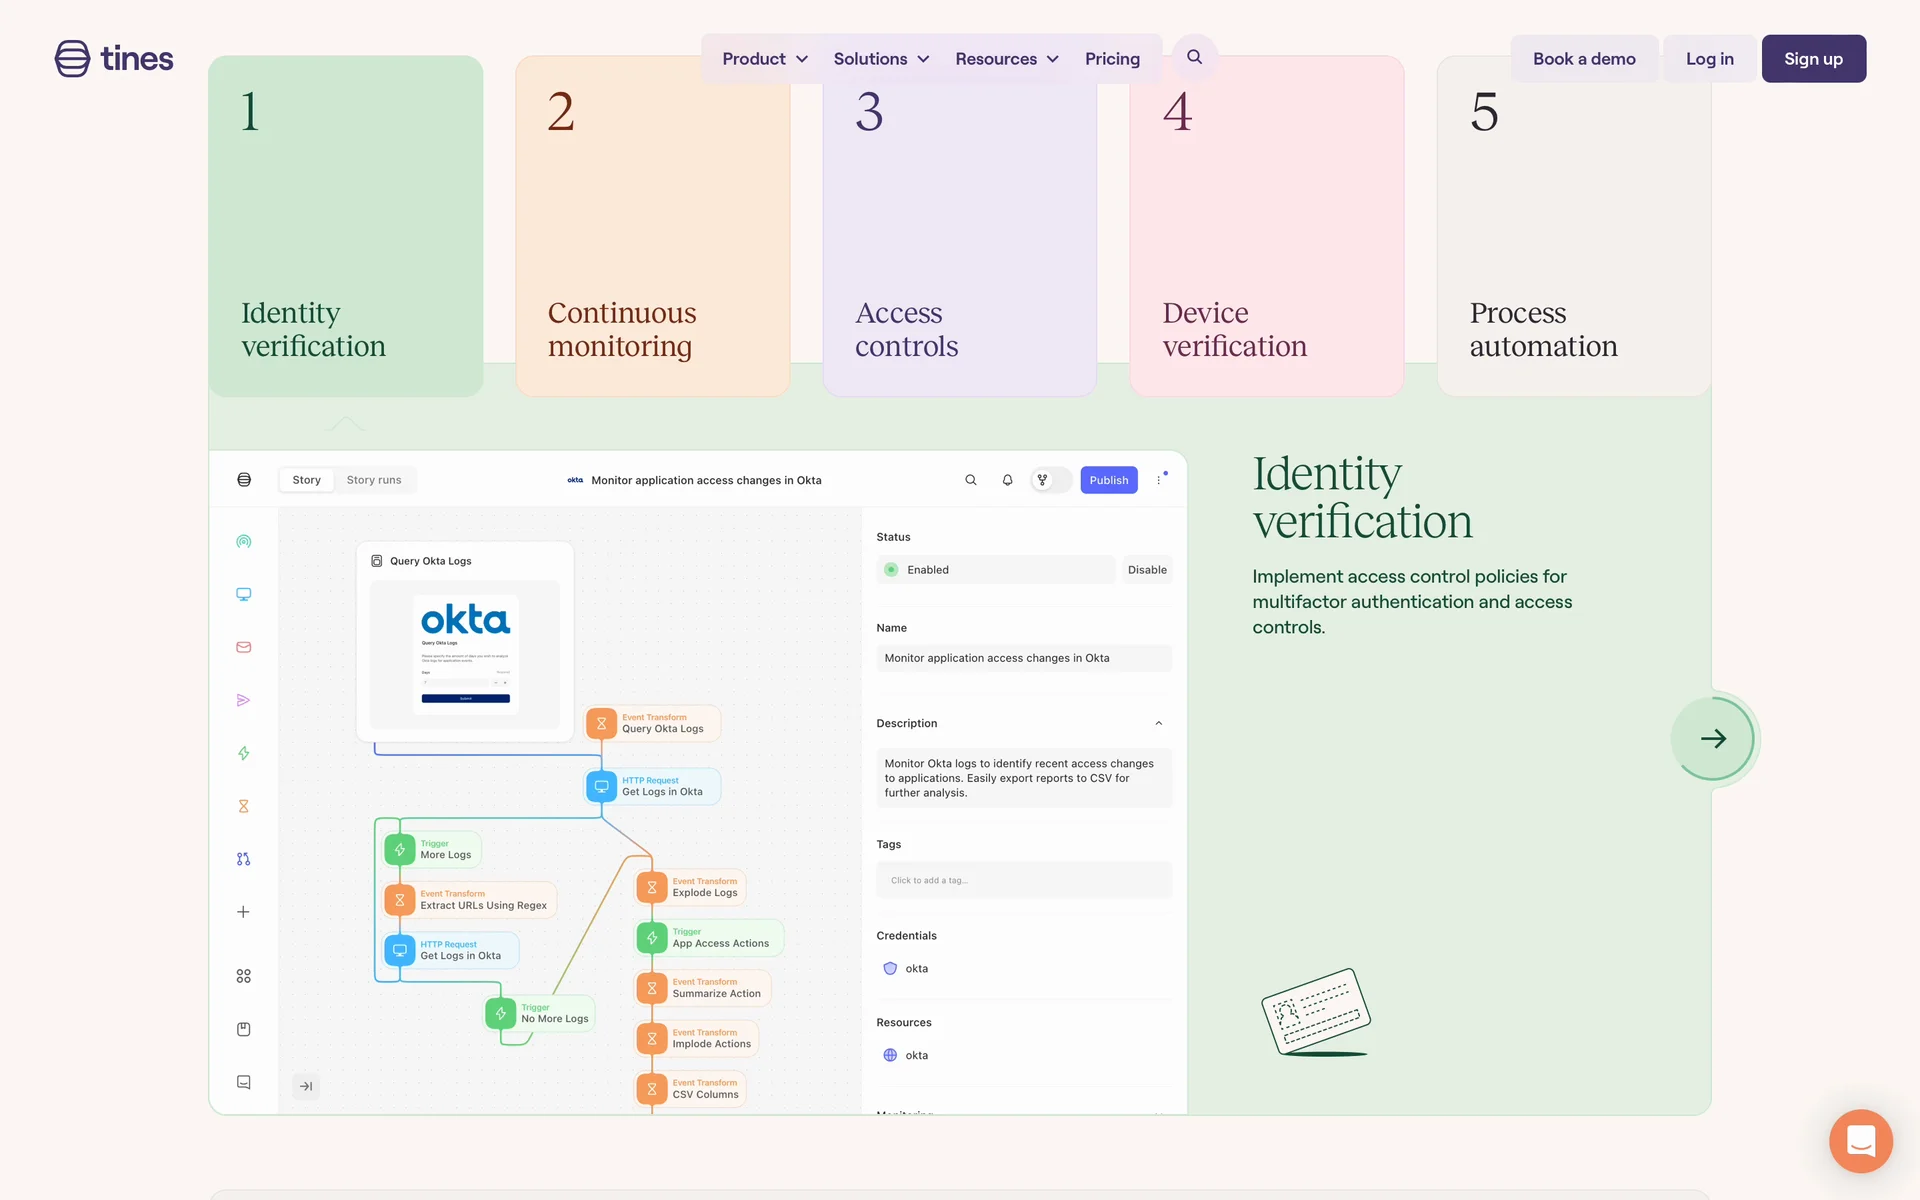Toggle the branch switch next to Publish
Screen dimensions: 1920x1200
pyautogui.click(x=1049, y=480)
